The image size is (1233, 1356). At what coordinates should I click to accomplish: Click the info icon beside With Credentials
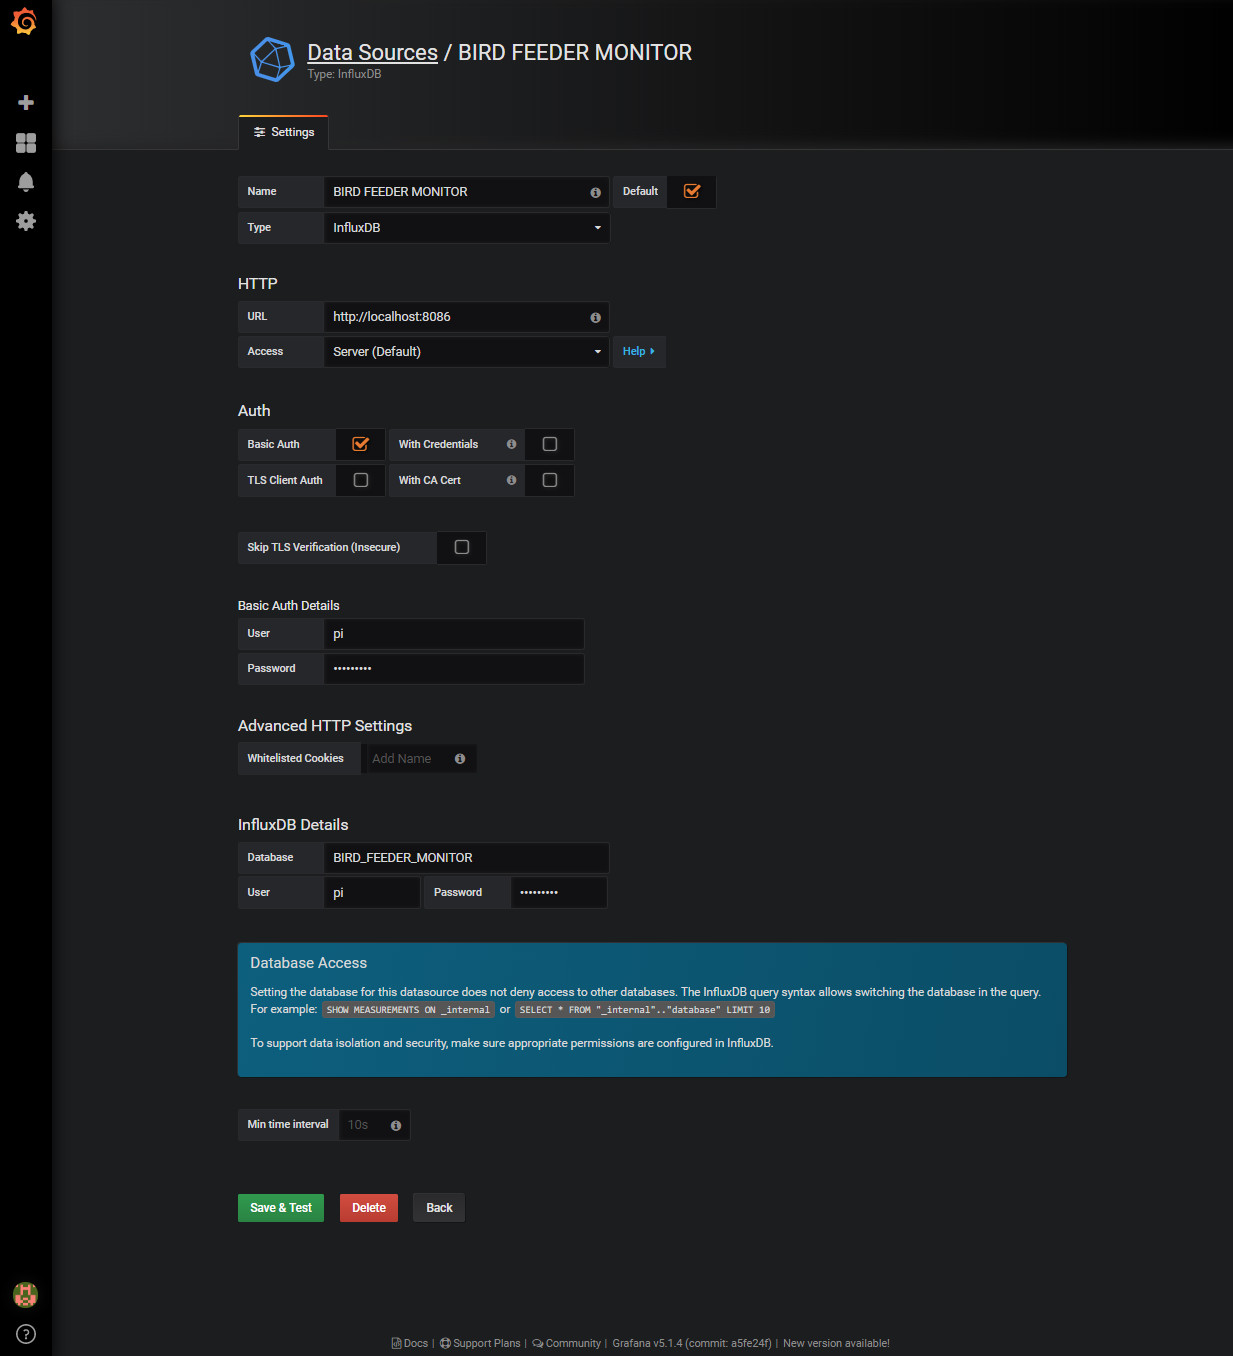(x=511, y=444)
